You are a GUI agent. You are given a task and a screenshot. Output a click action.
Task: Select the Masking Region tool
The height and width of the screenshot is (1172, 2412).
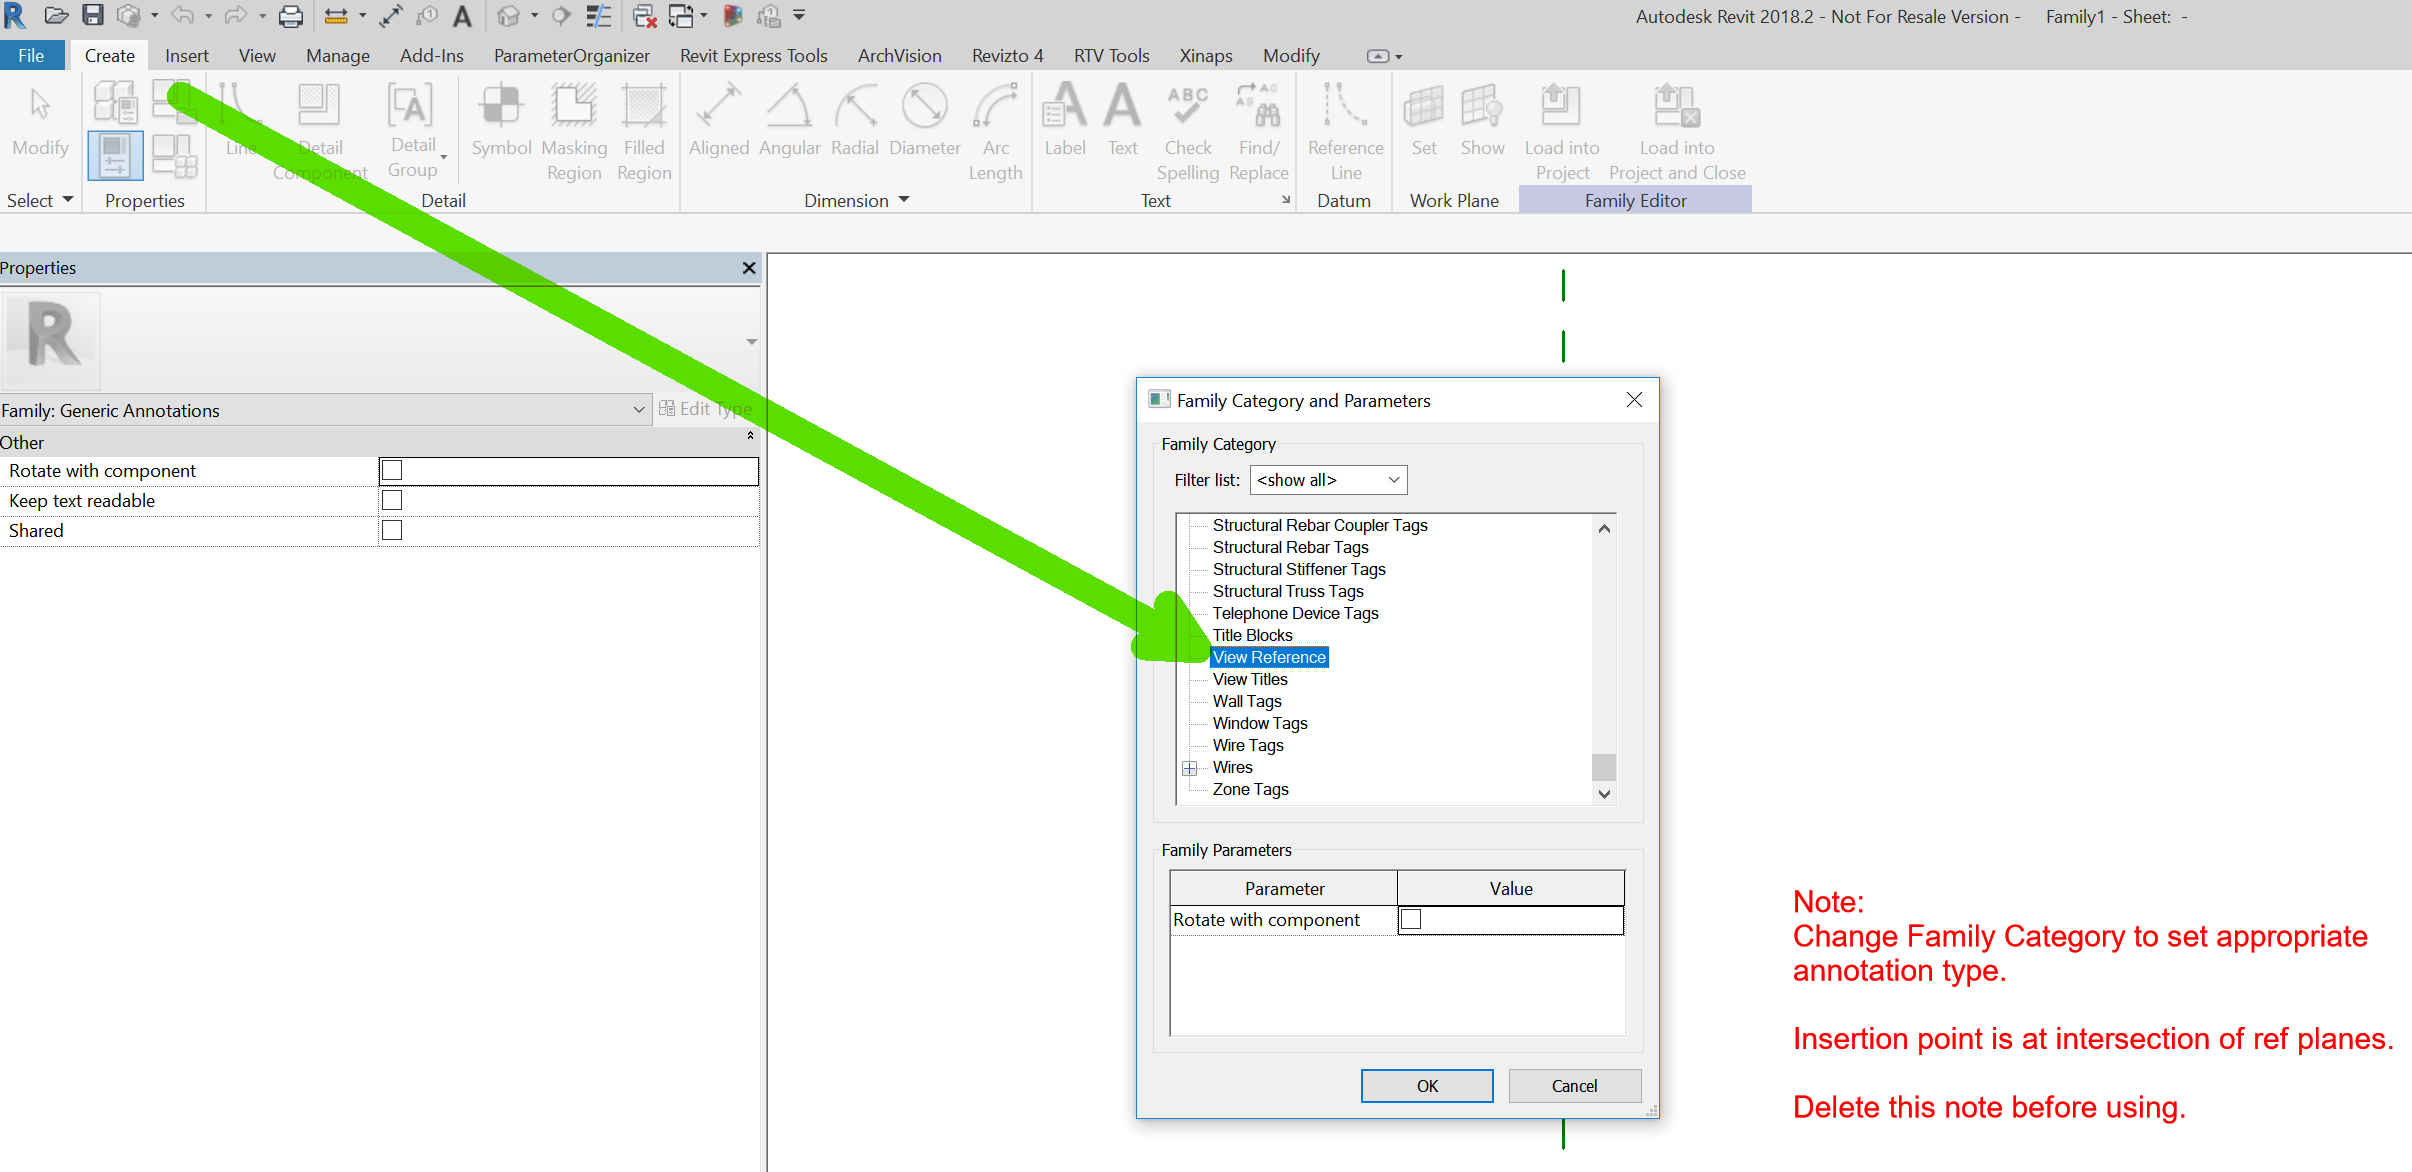574,128
